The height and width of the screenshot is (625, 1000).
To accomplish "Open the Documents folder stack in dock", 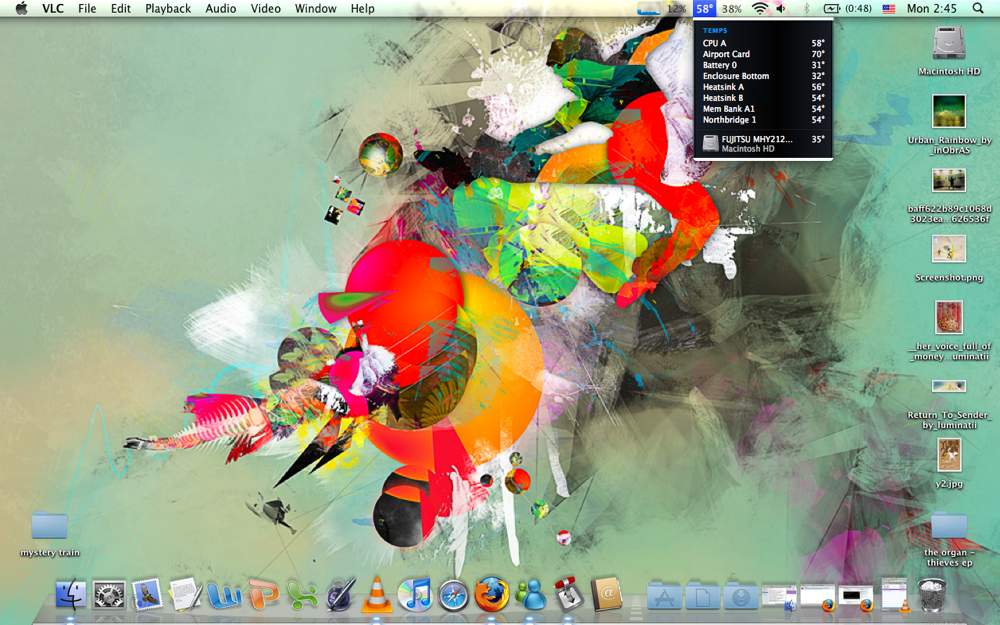I will (x=702, y=596).
